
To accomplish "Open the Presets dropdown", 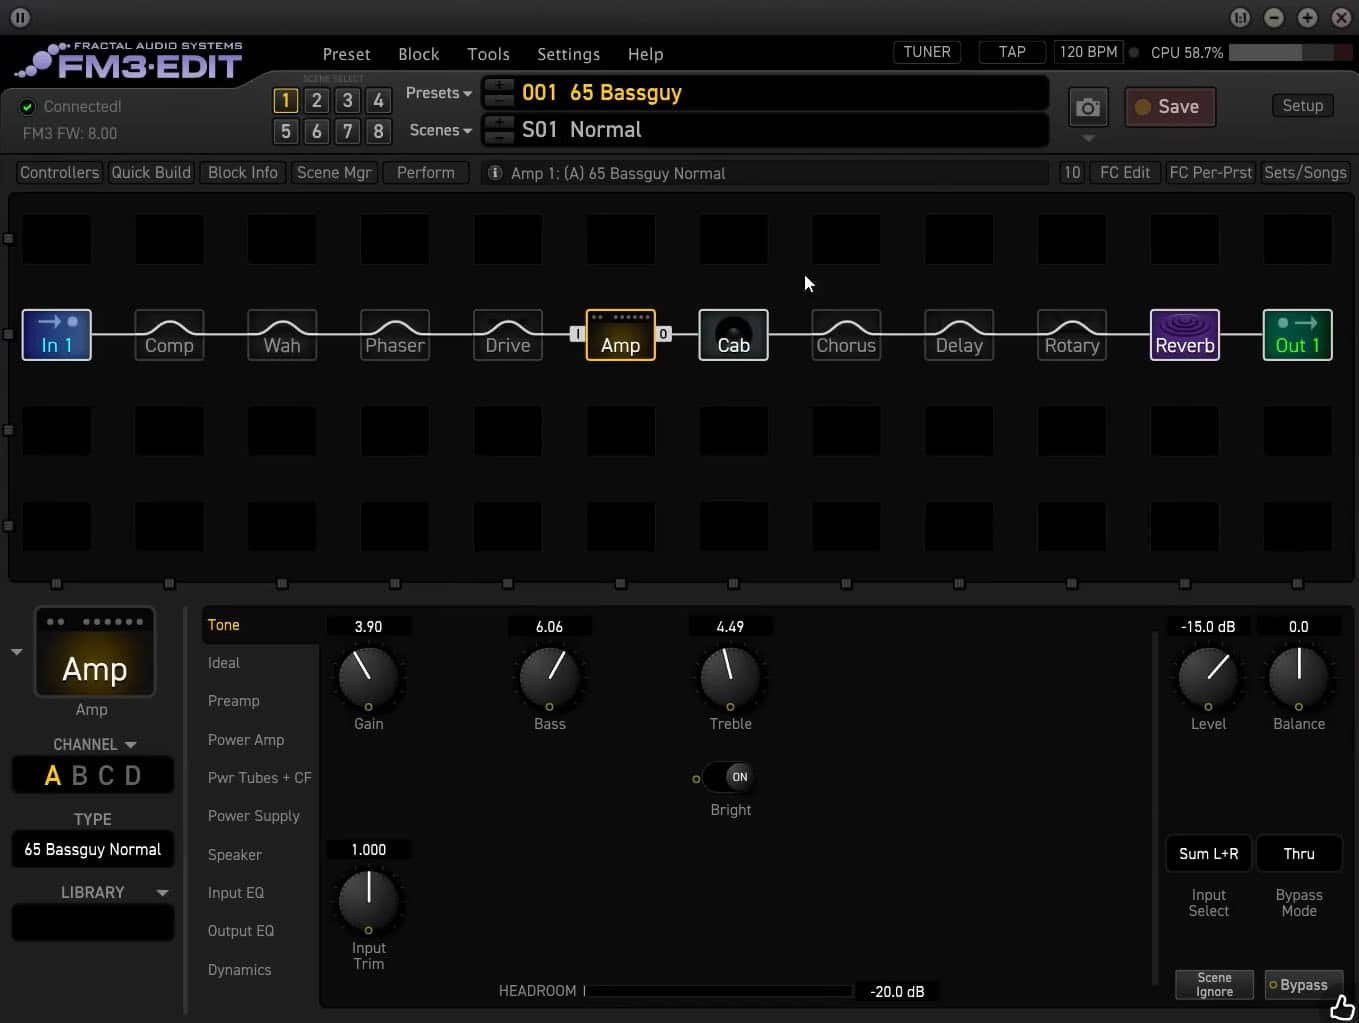I will [x=439, y=93].
